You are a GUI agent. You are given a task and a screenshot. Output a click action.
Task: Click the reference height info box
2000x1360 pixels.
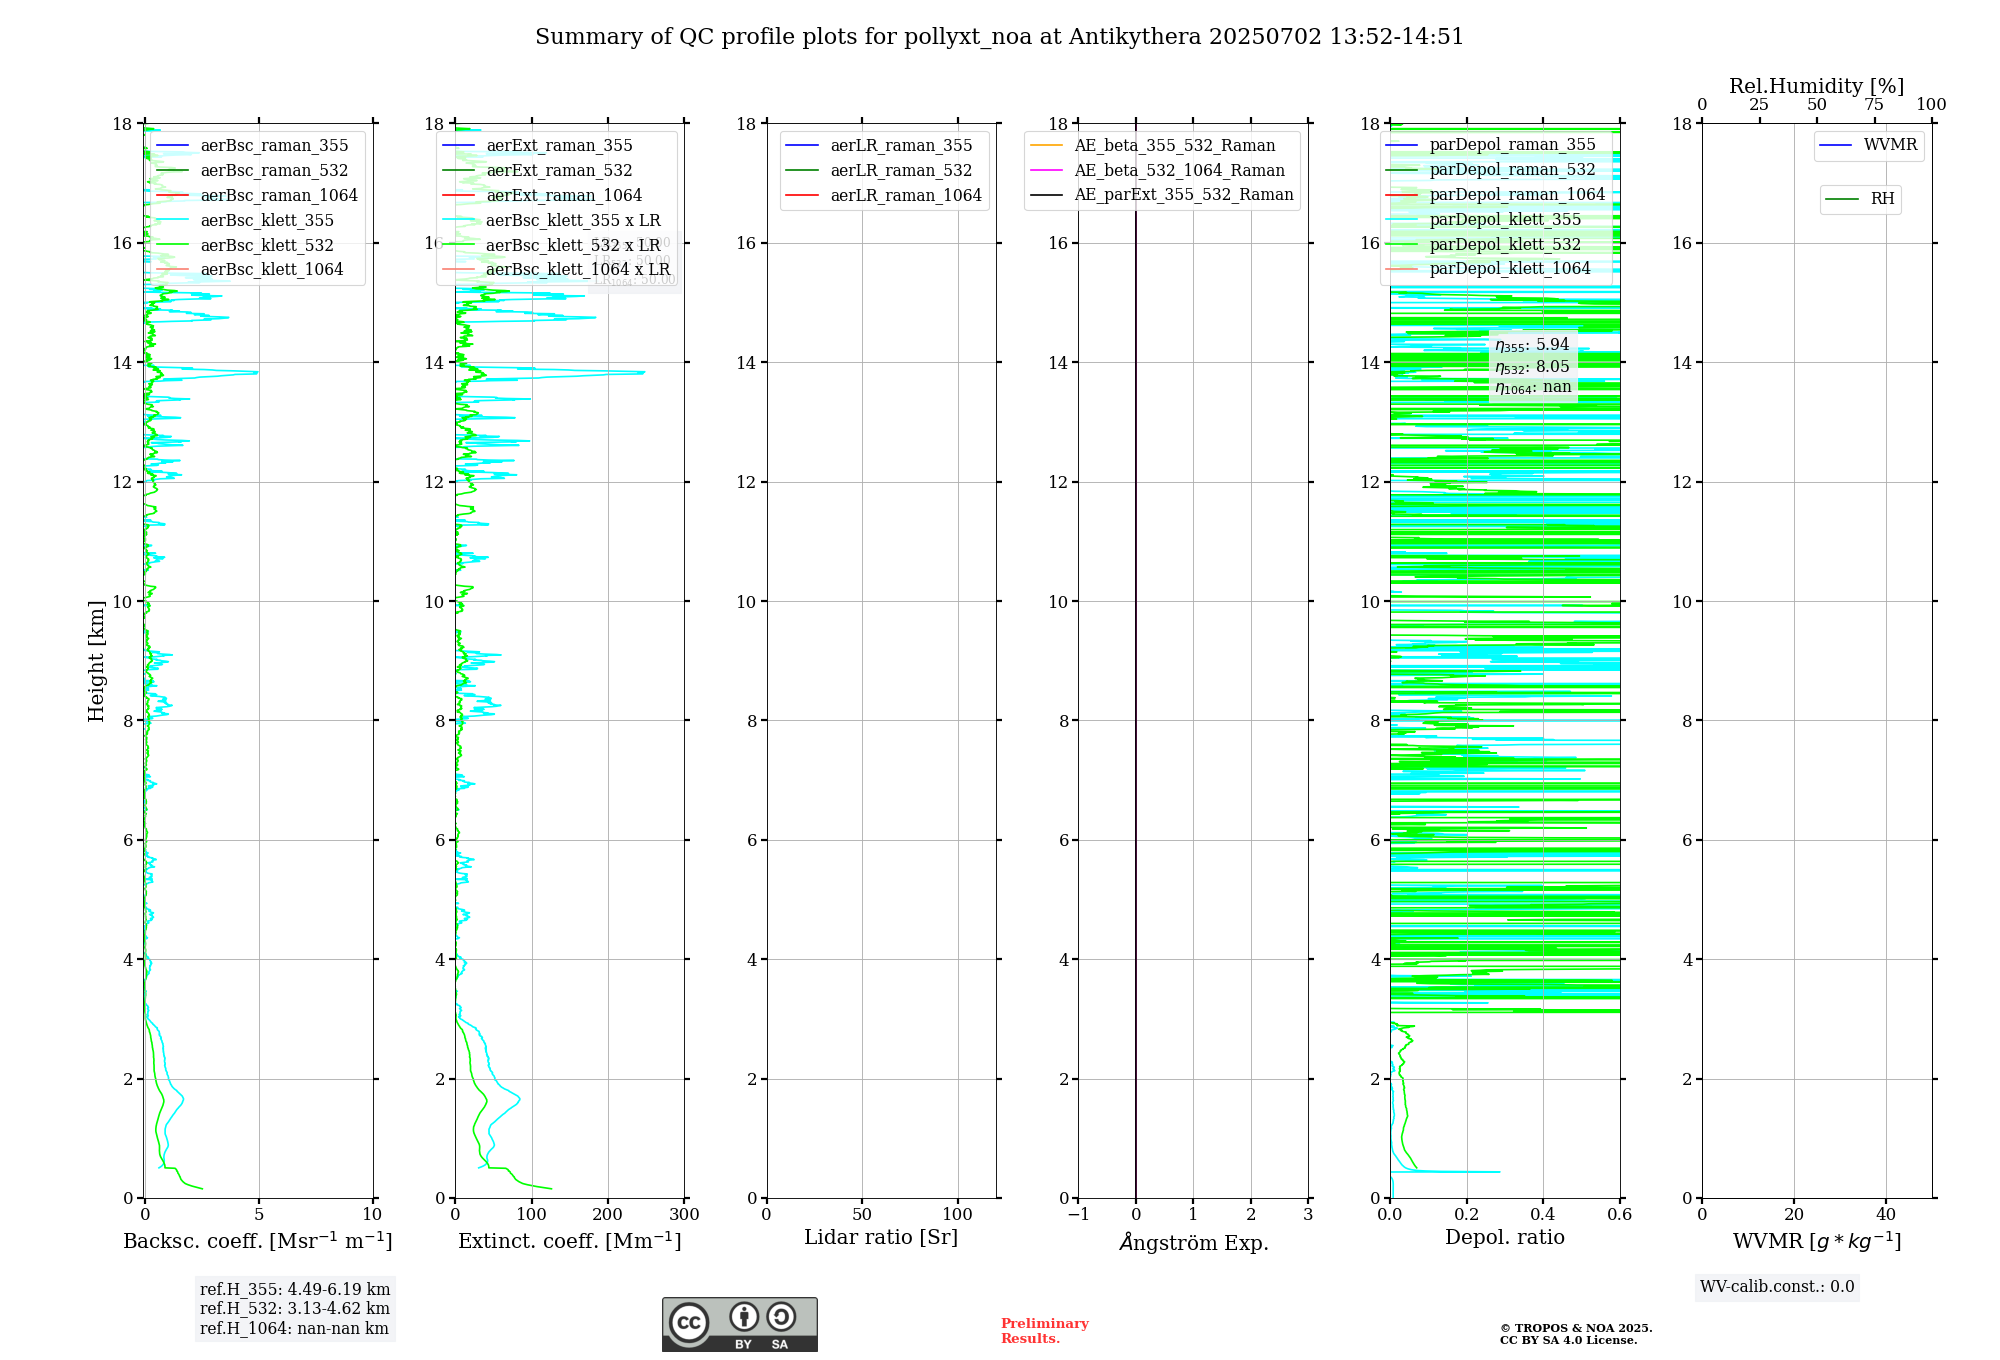tap(295, 1309)
